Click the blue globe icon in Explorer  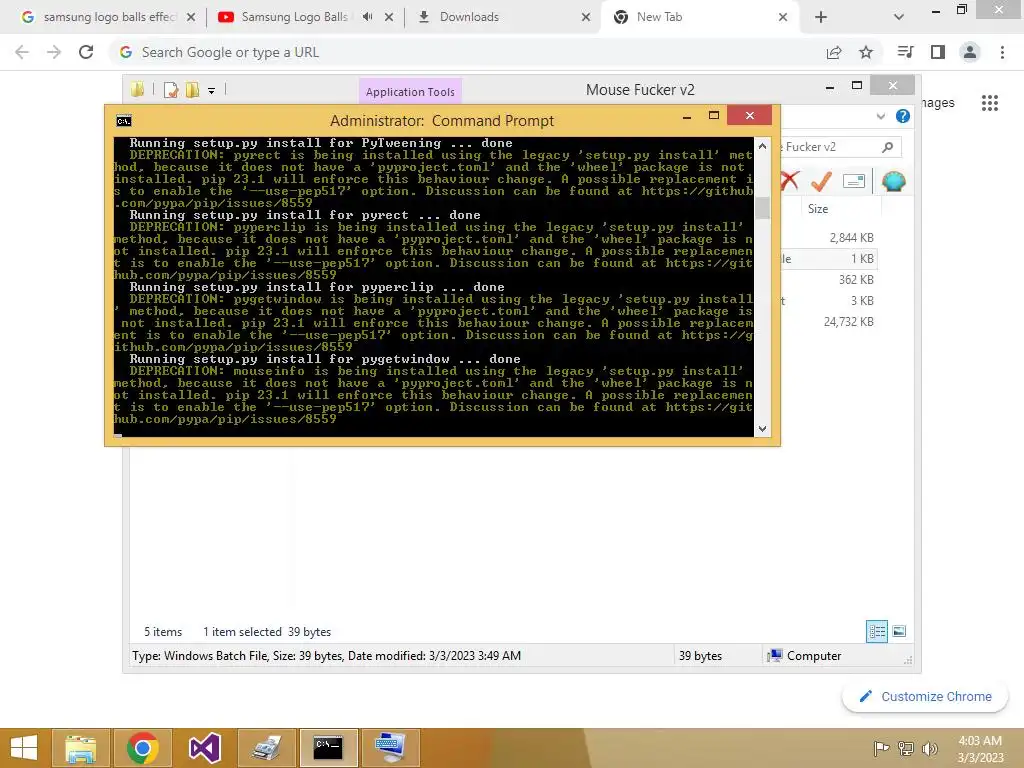click(x=893, y=181)
